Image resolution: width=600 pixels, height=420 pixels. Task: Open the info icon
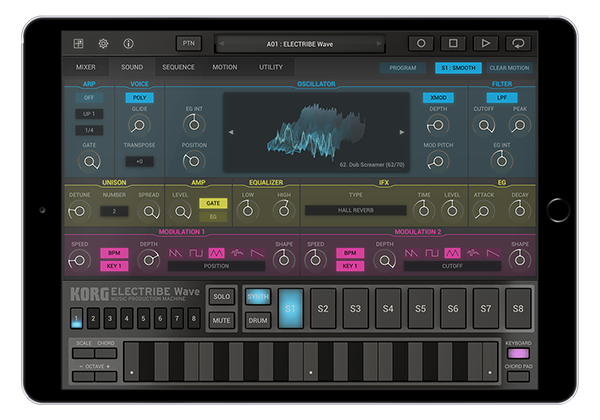click(128, 44)
